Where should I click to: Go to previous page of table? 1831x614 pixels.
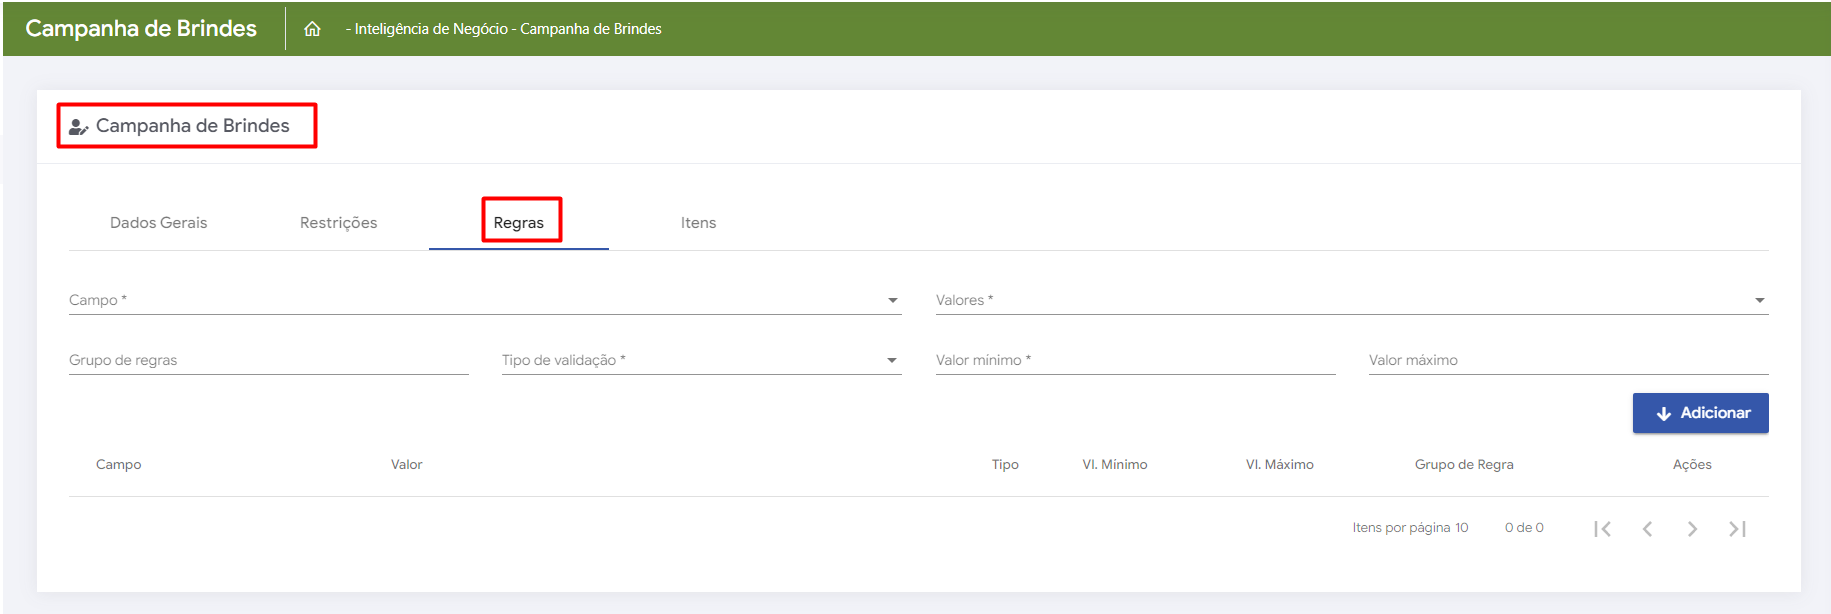pos(1647,529)
